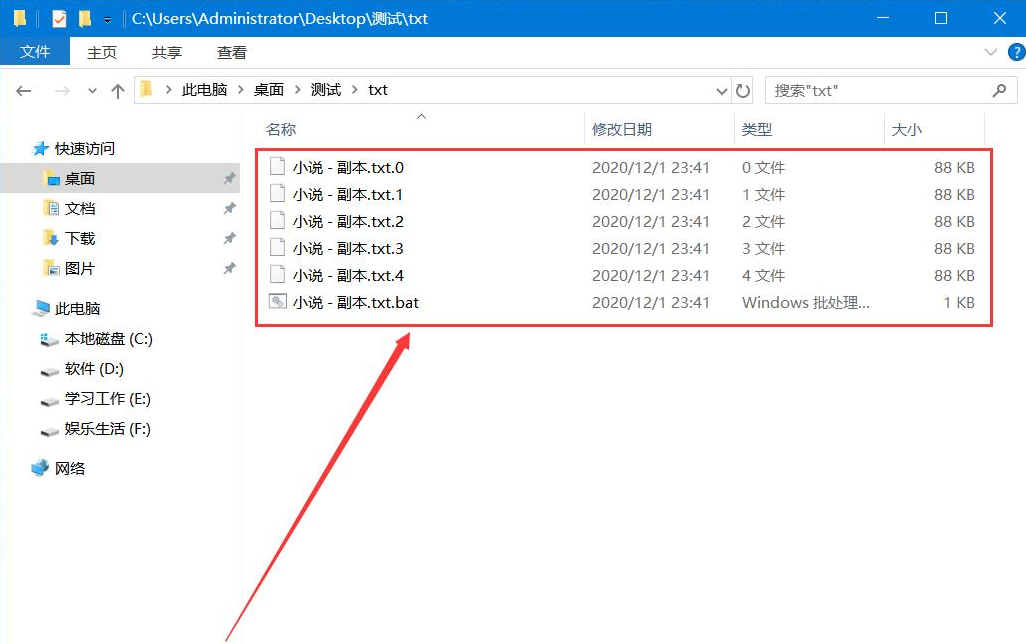Open 软件 (D:) drive
This screenshot has width=1026, height=644.
(94, 369)
